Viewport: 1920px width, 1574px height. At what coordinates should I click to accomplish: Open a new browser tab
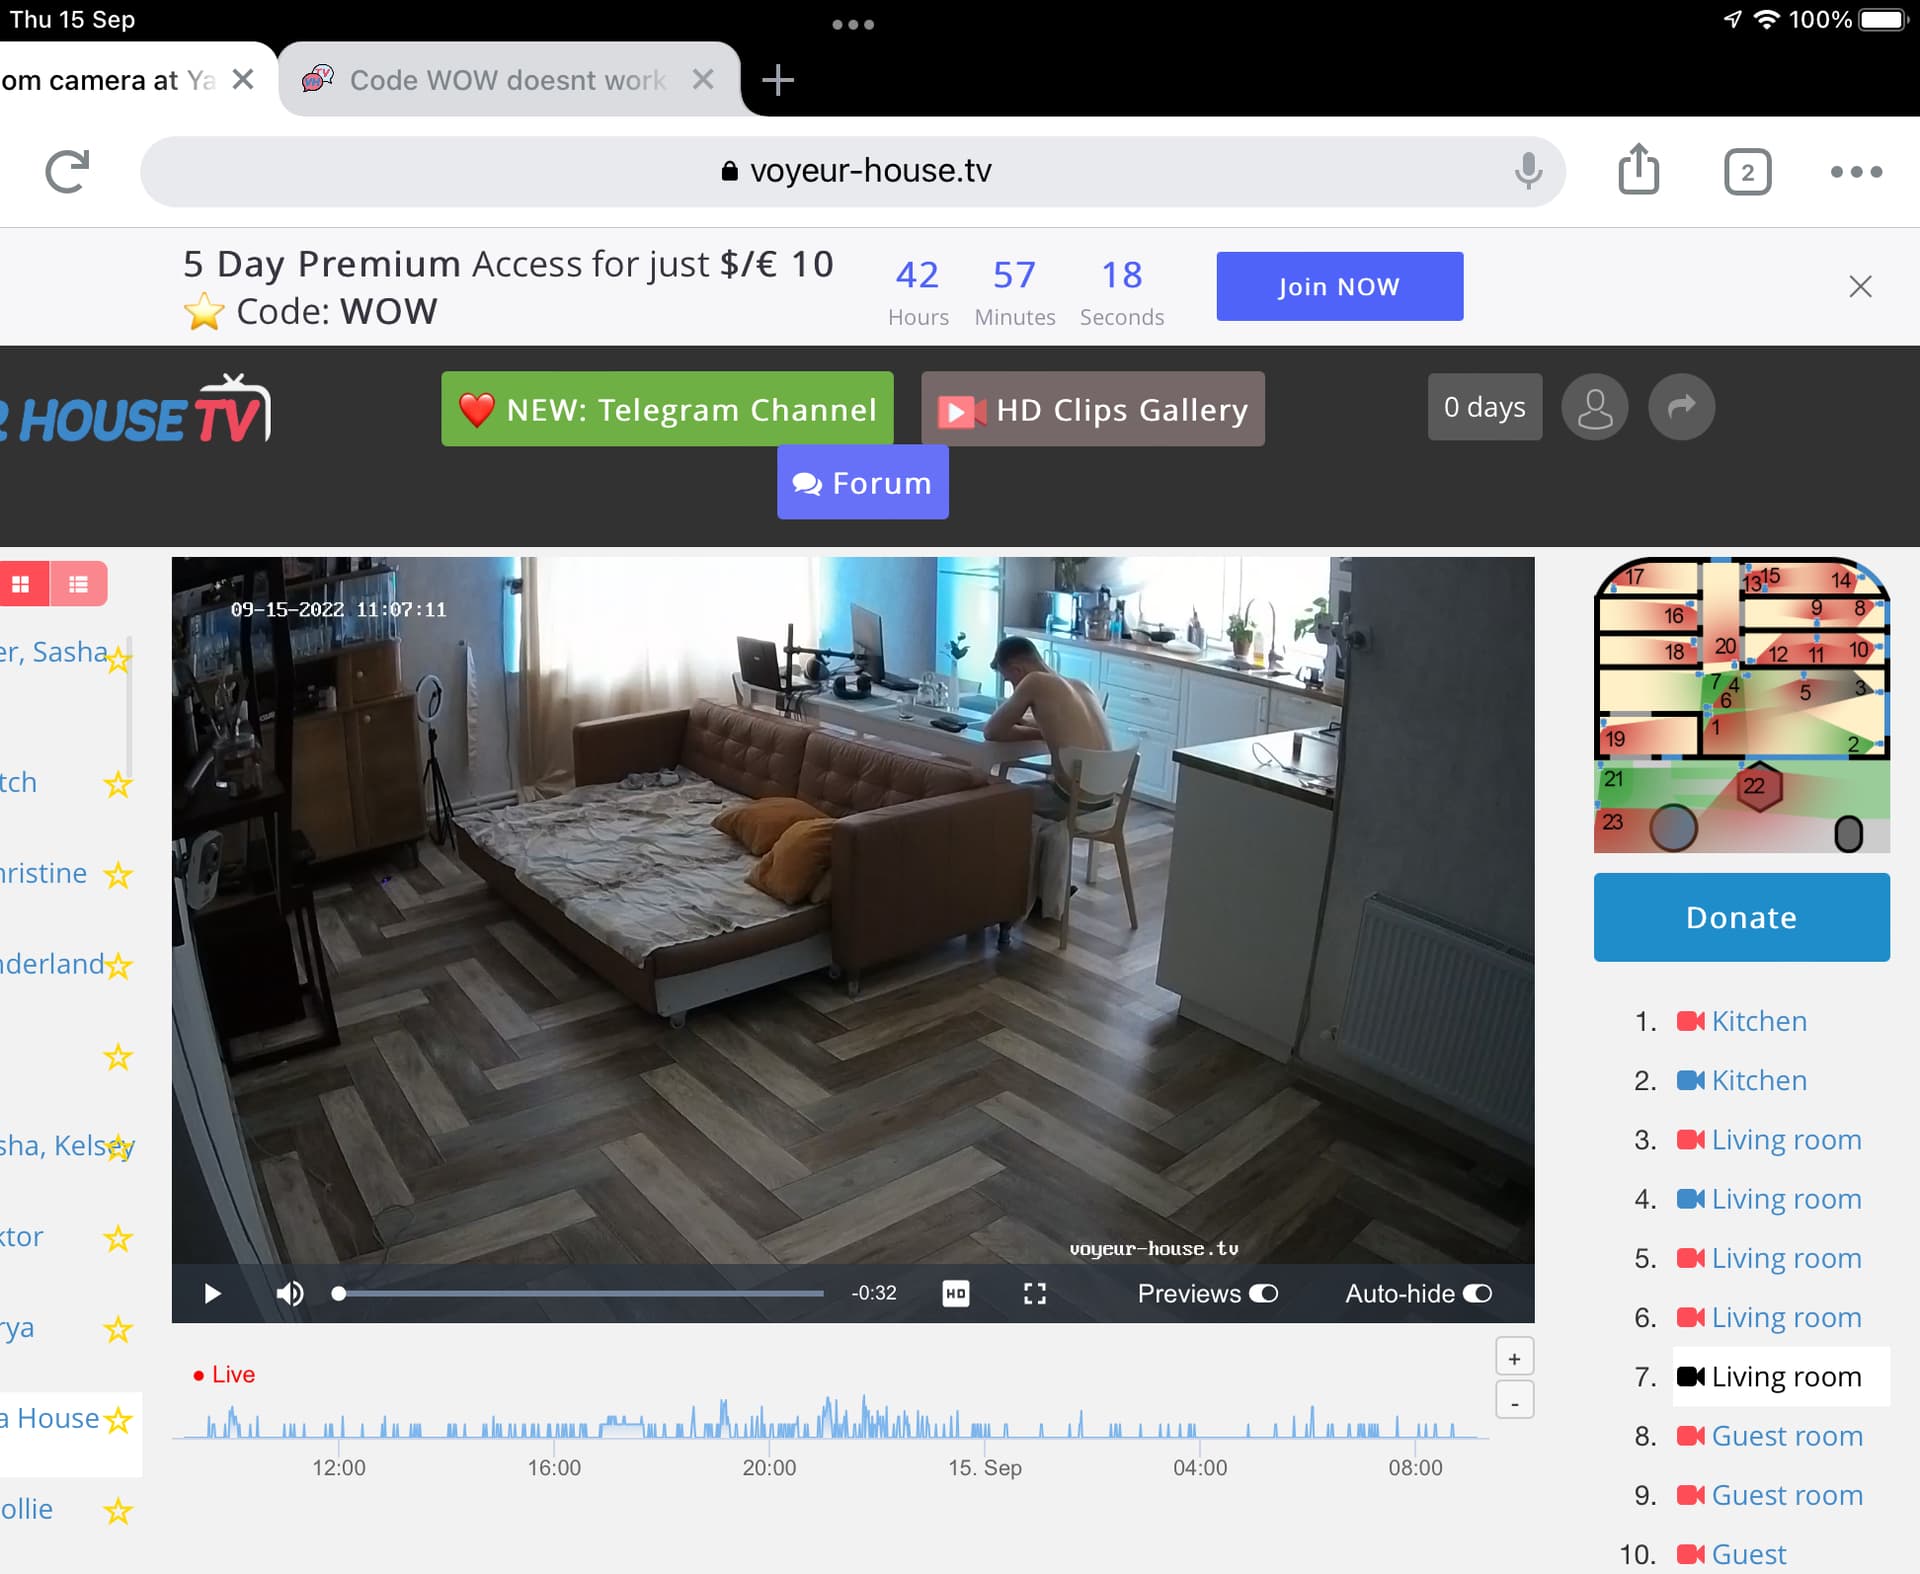coord(777,80)
